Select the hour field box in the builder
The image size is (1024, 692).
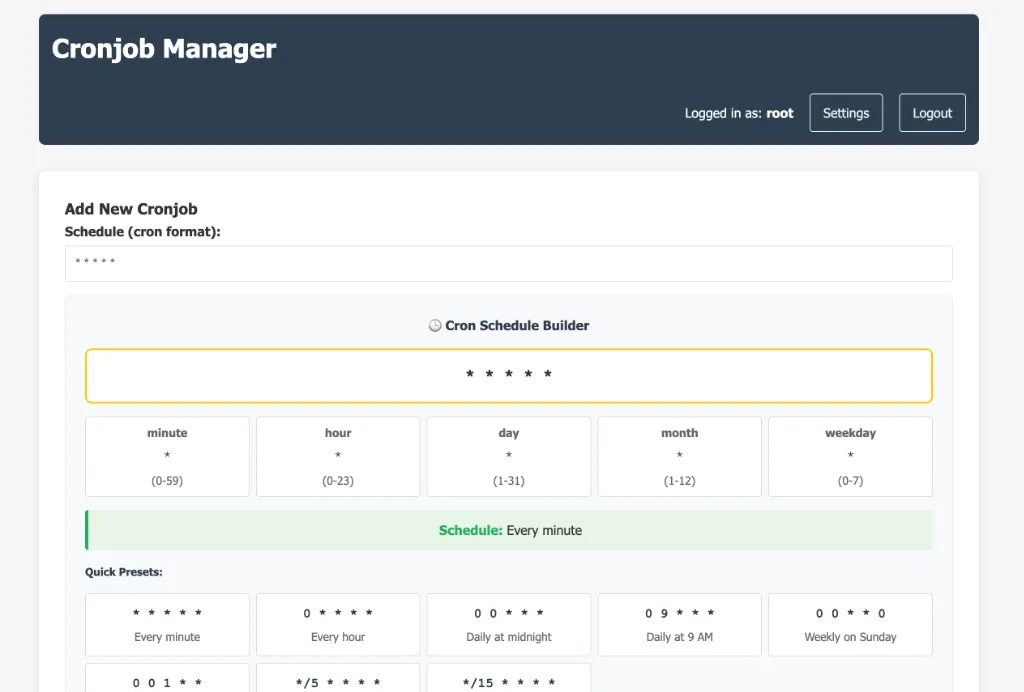pyautogui.click(x=337, y=456)
